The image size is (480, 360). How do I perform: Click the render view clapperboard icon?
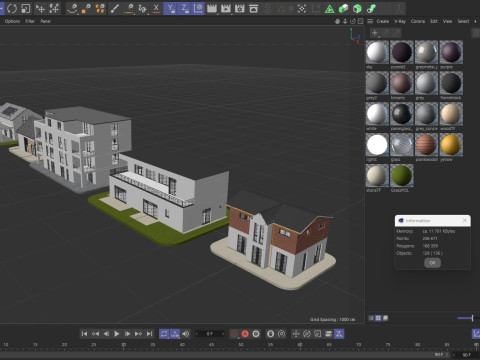(212, 9)
